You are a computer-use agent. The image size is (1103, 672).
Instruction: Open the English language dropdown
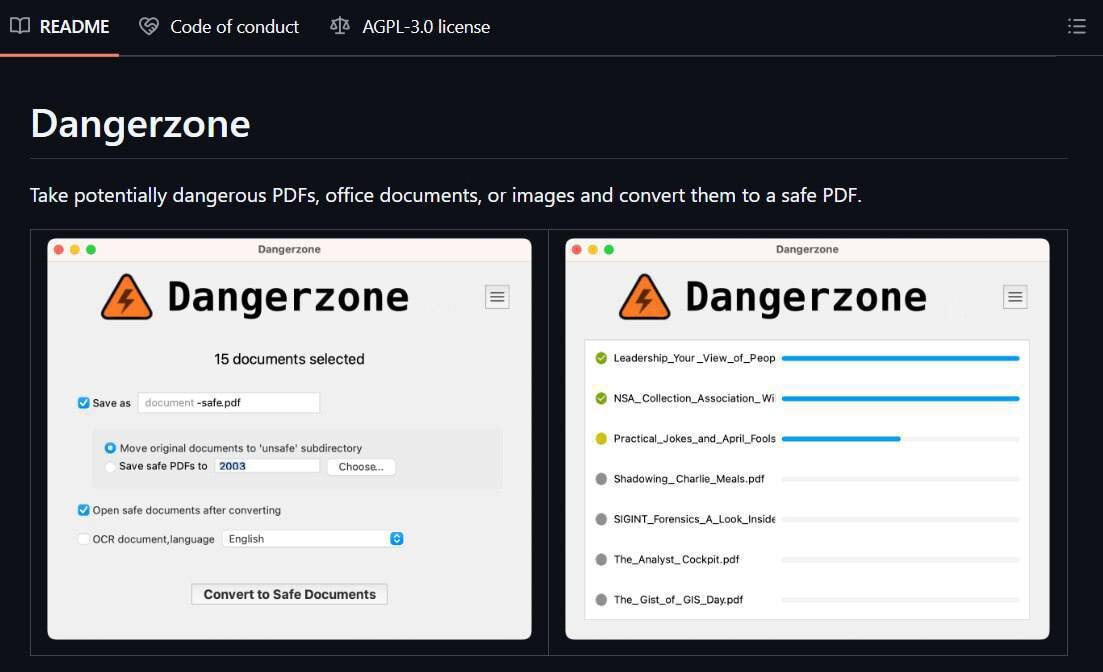tap(313, 539)
